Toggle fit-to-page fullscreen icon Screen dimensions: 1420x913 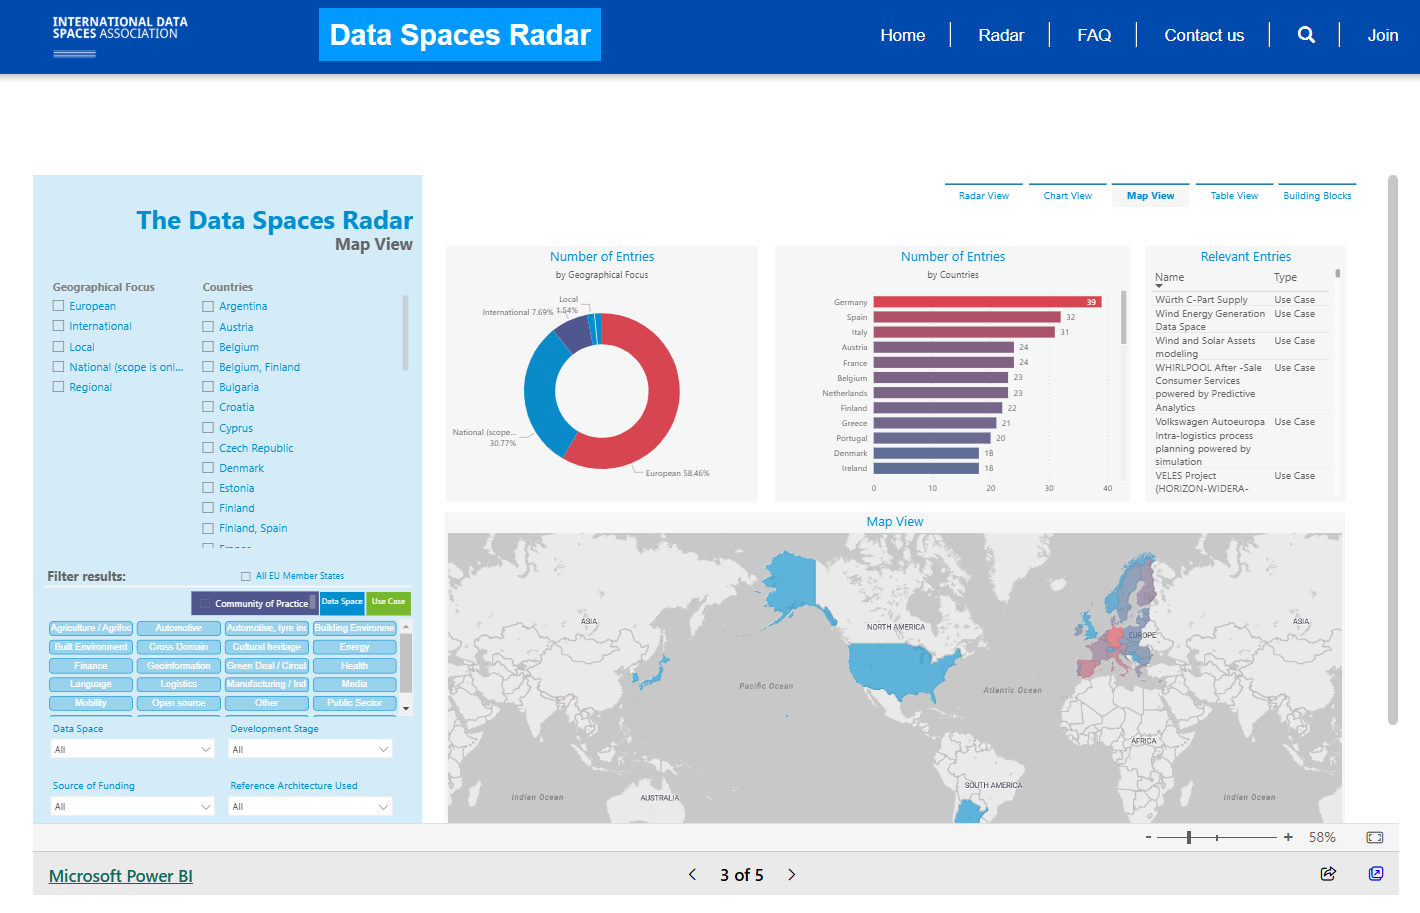[x=1375, y=838]
